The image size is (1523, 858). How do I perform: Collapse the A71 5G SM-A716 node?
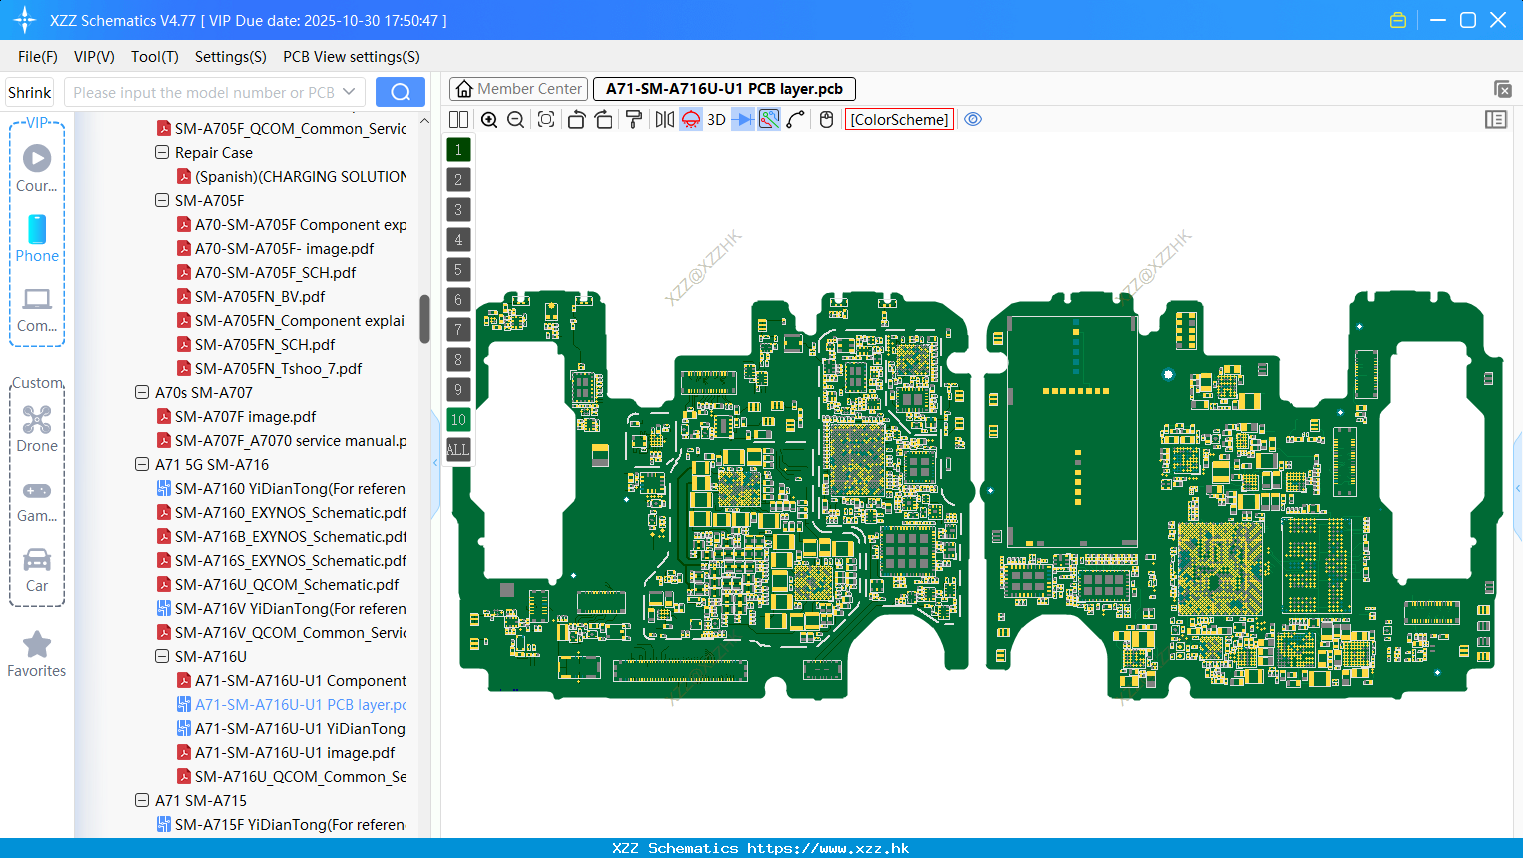click(x=142, y=465)
